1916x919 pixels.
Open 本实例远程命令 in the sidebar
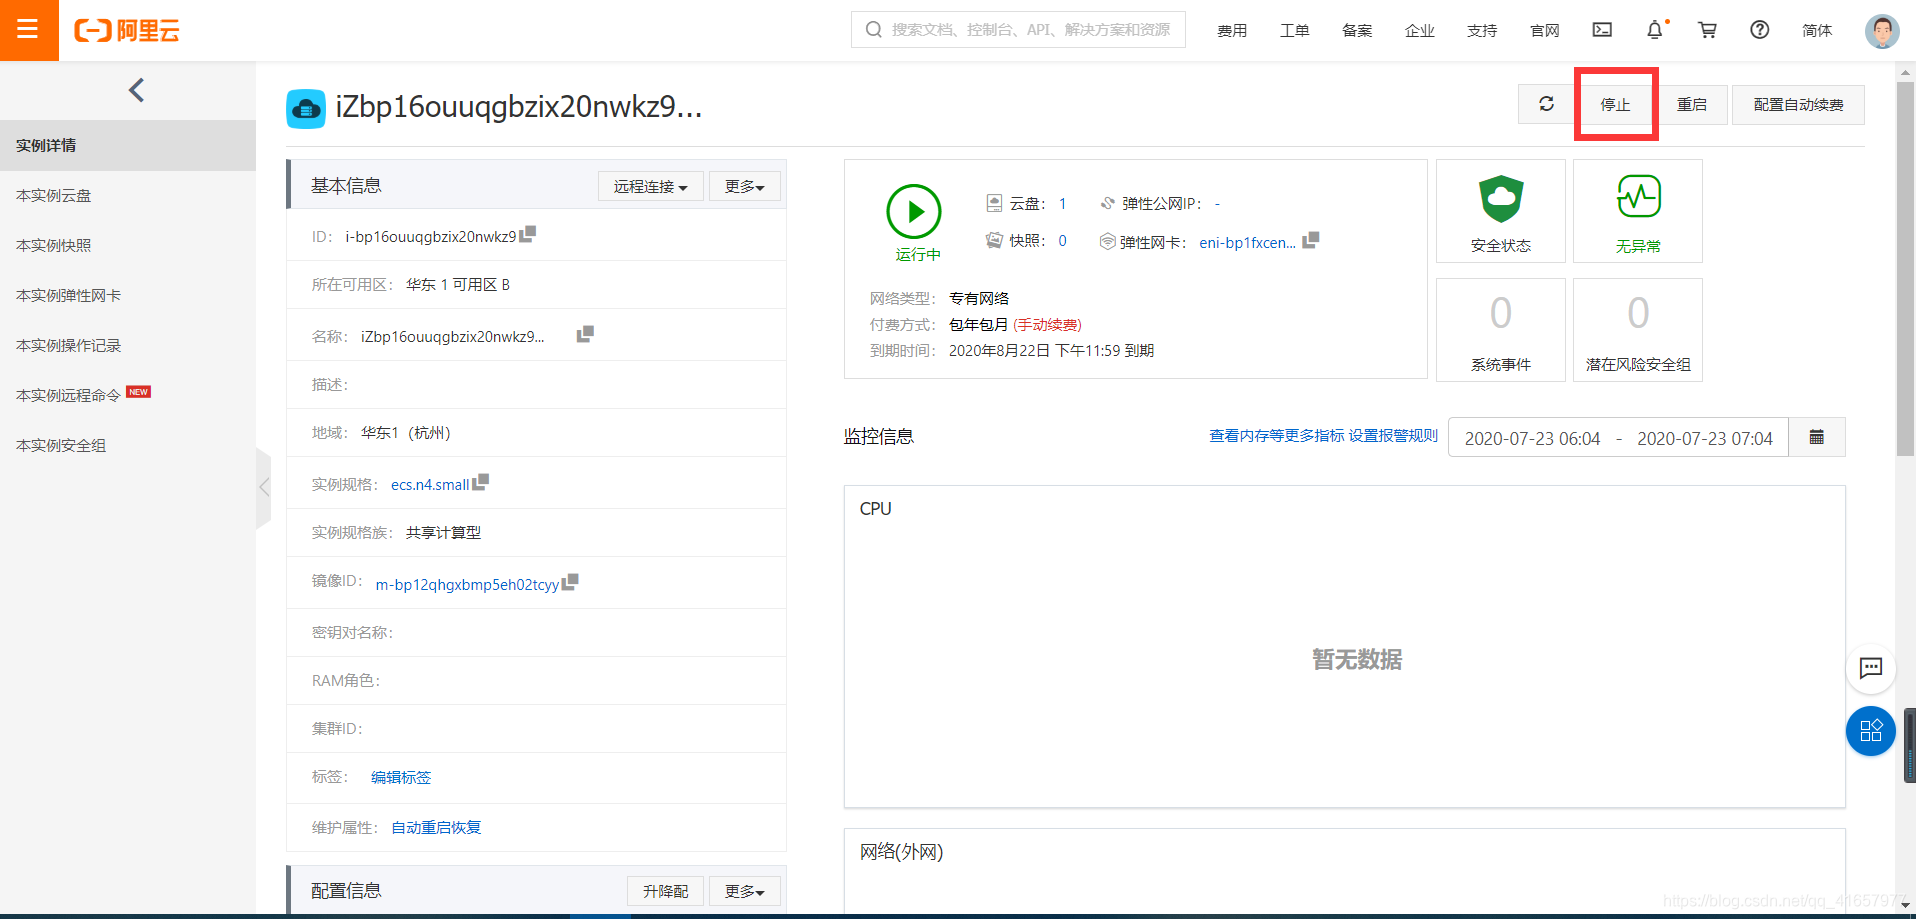click(x=128, y=396)
